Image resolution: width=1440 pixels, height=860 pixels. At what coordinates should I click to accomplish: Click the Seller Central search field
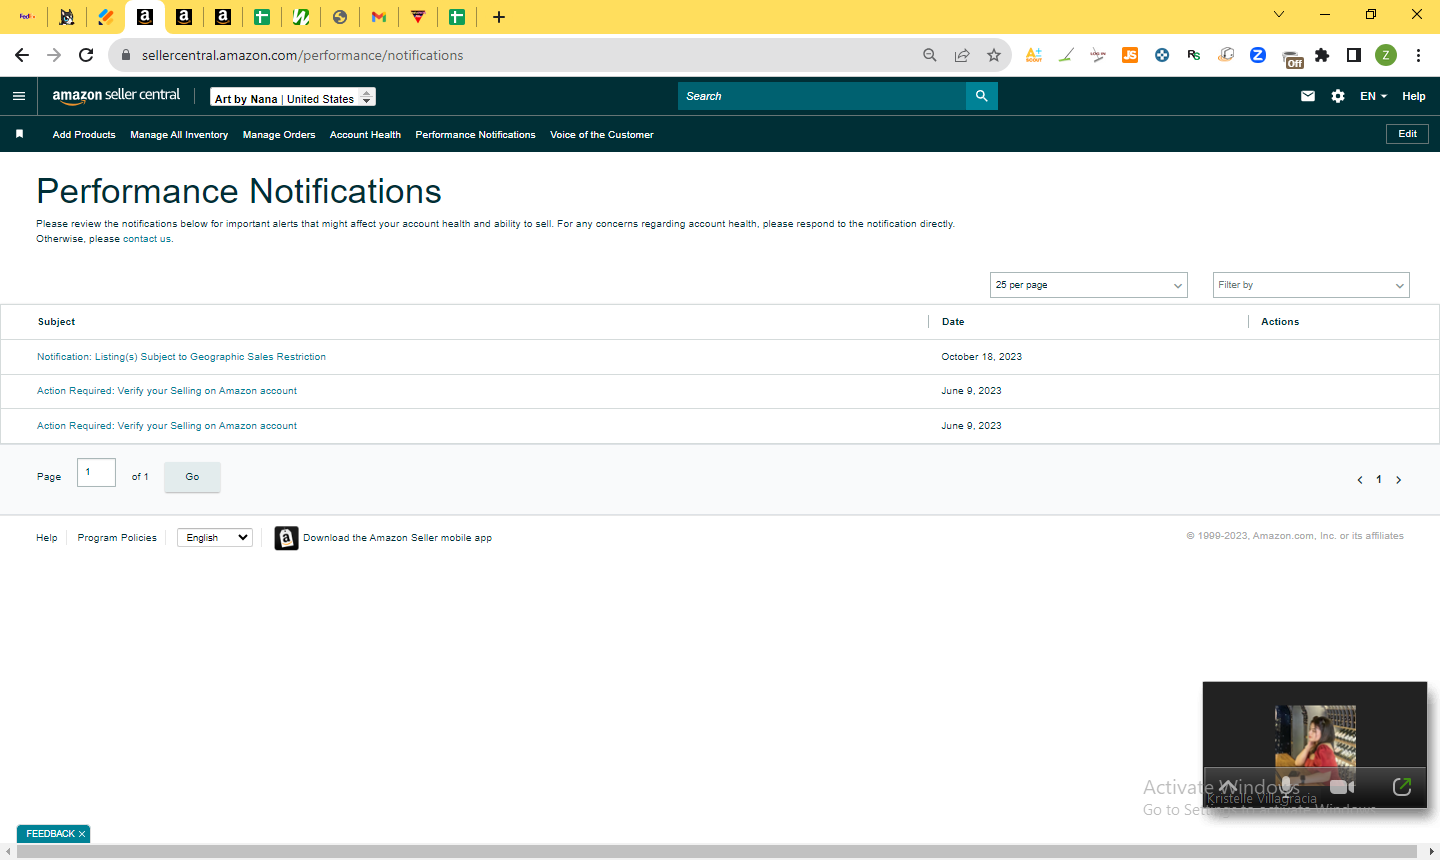[822, 96]
